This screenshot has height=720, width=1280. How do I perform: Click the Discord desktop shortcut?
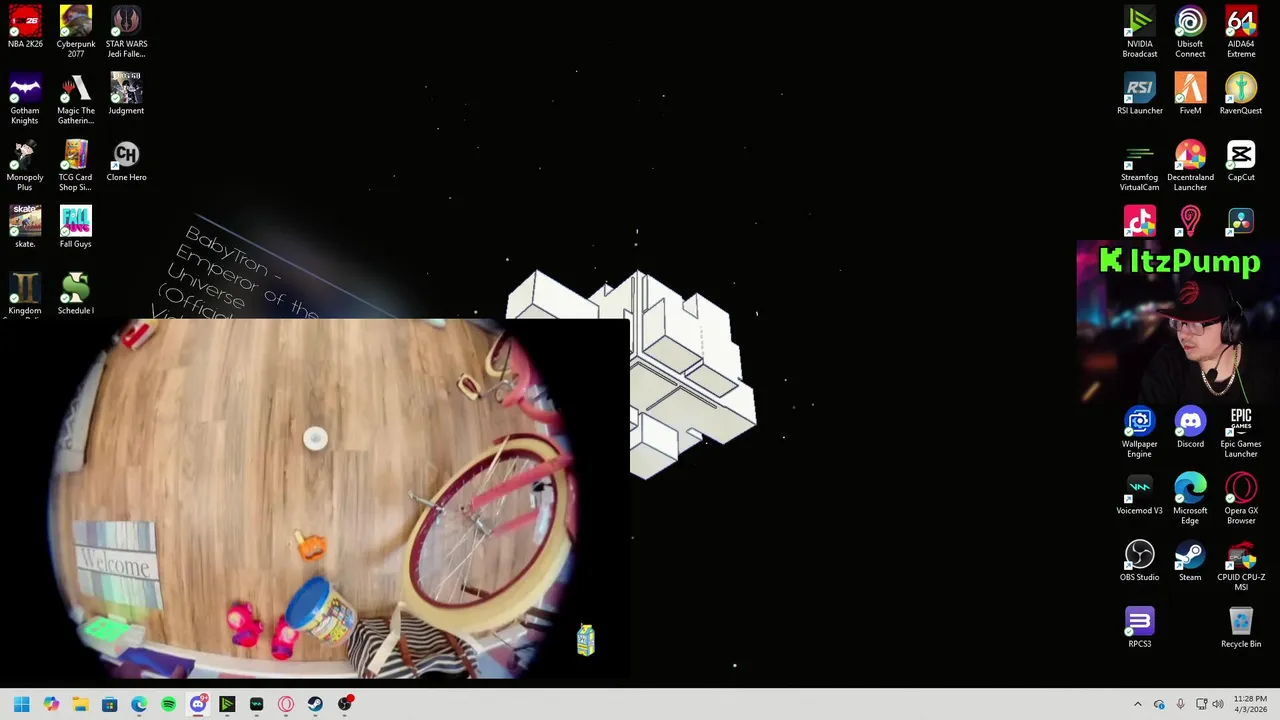pyautogui.click(x=1190, y=427)
